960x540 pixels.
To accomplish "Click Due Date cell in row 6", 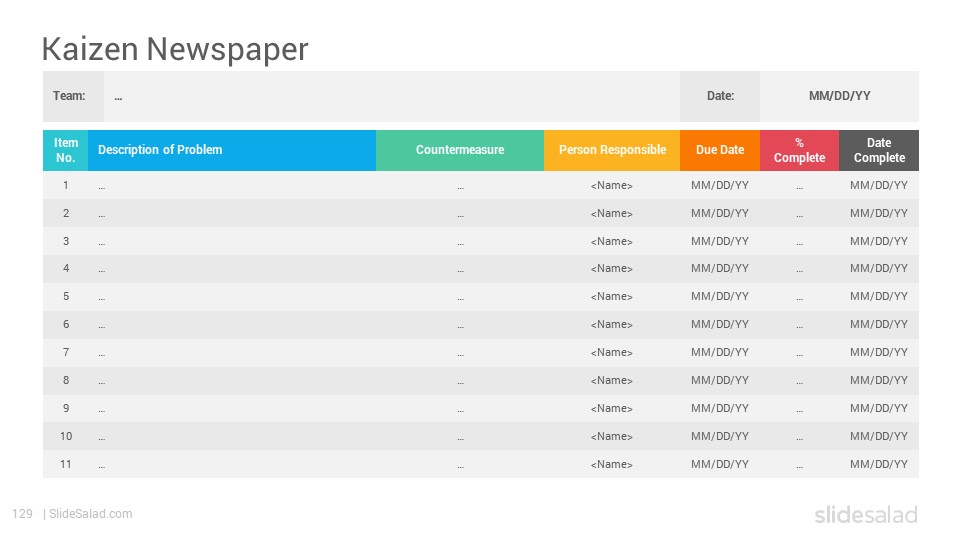I will (x=720, y=325).
